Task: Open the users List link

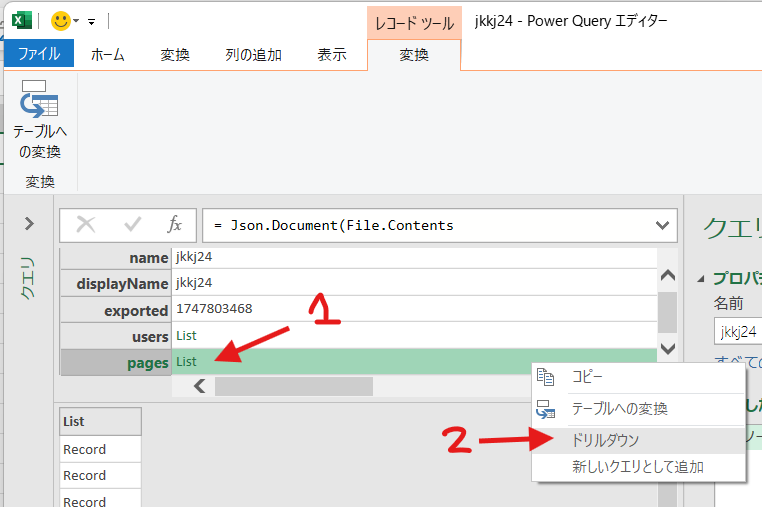Action: coord(186,335)
